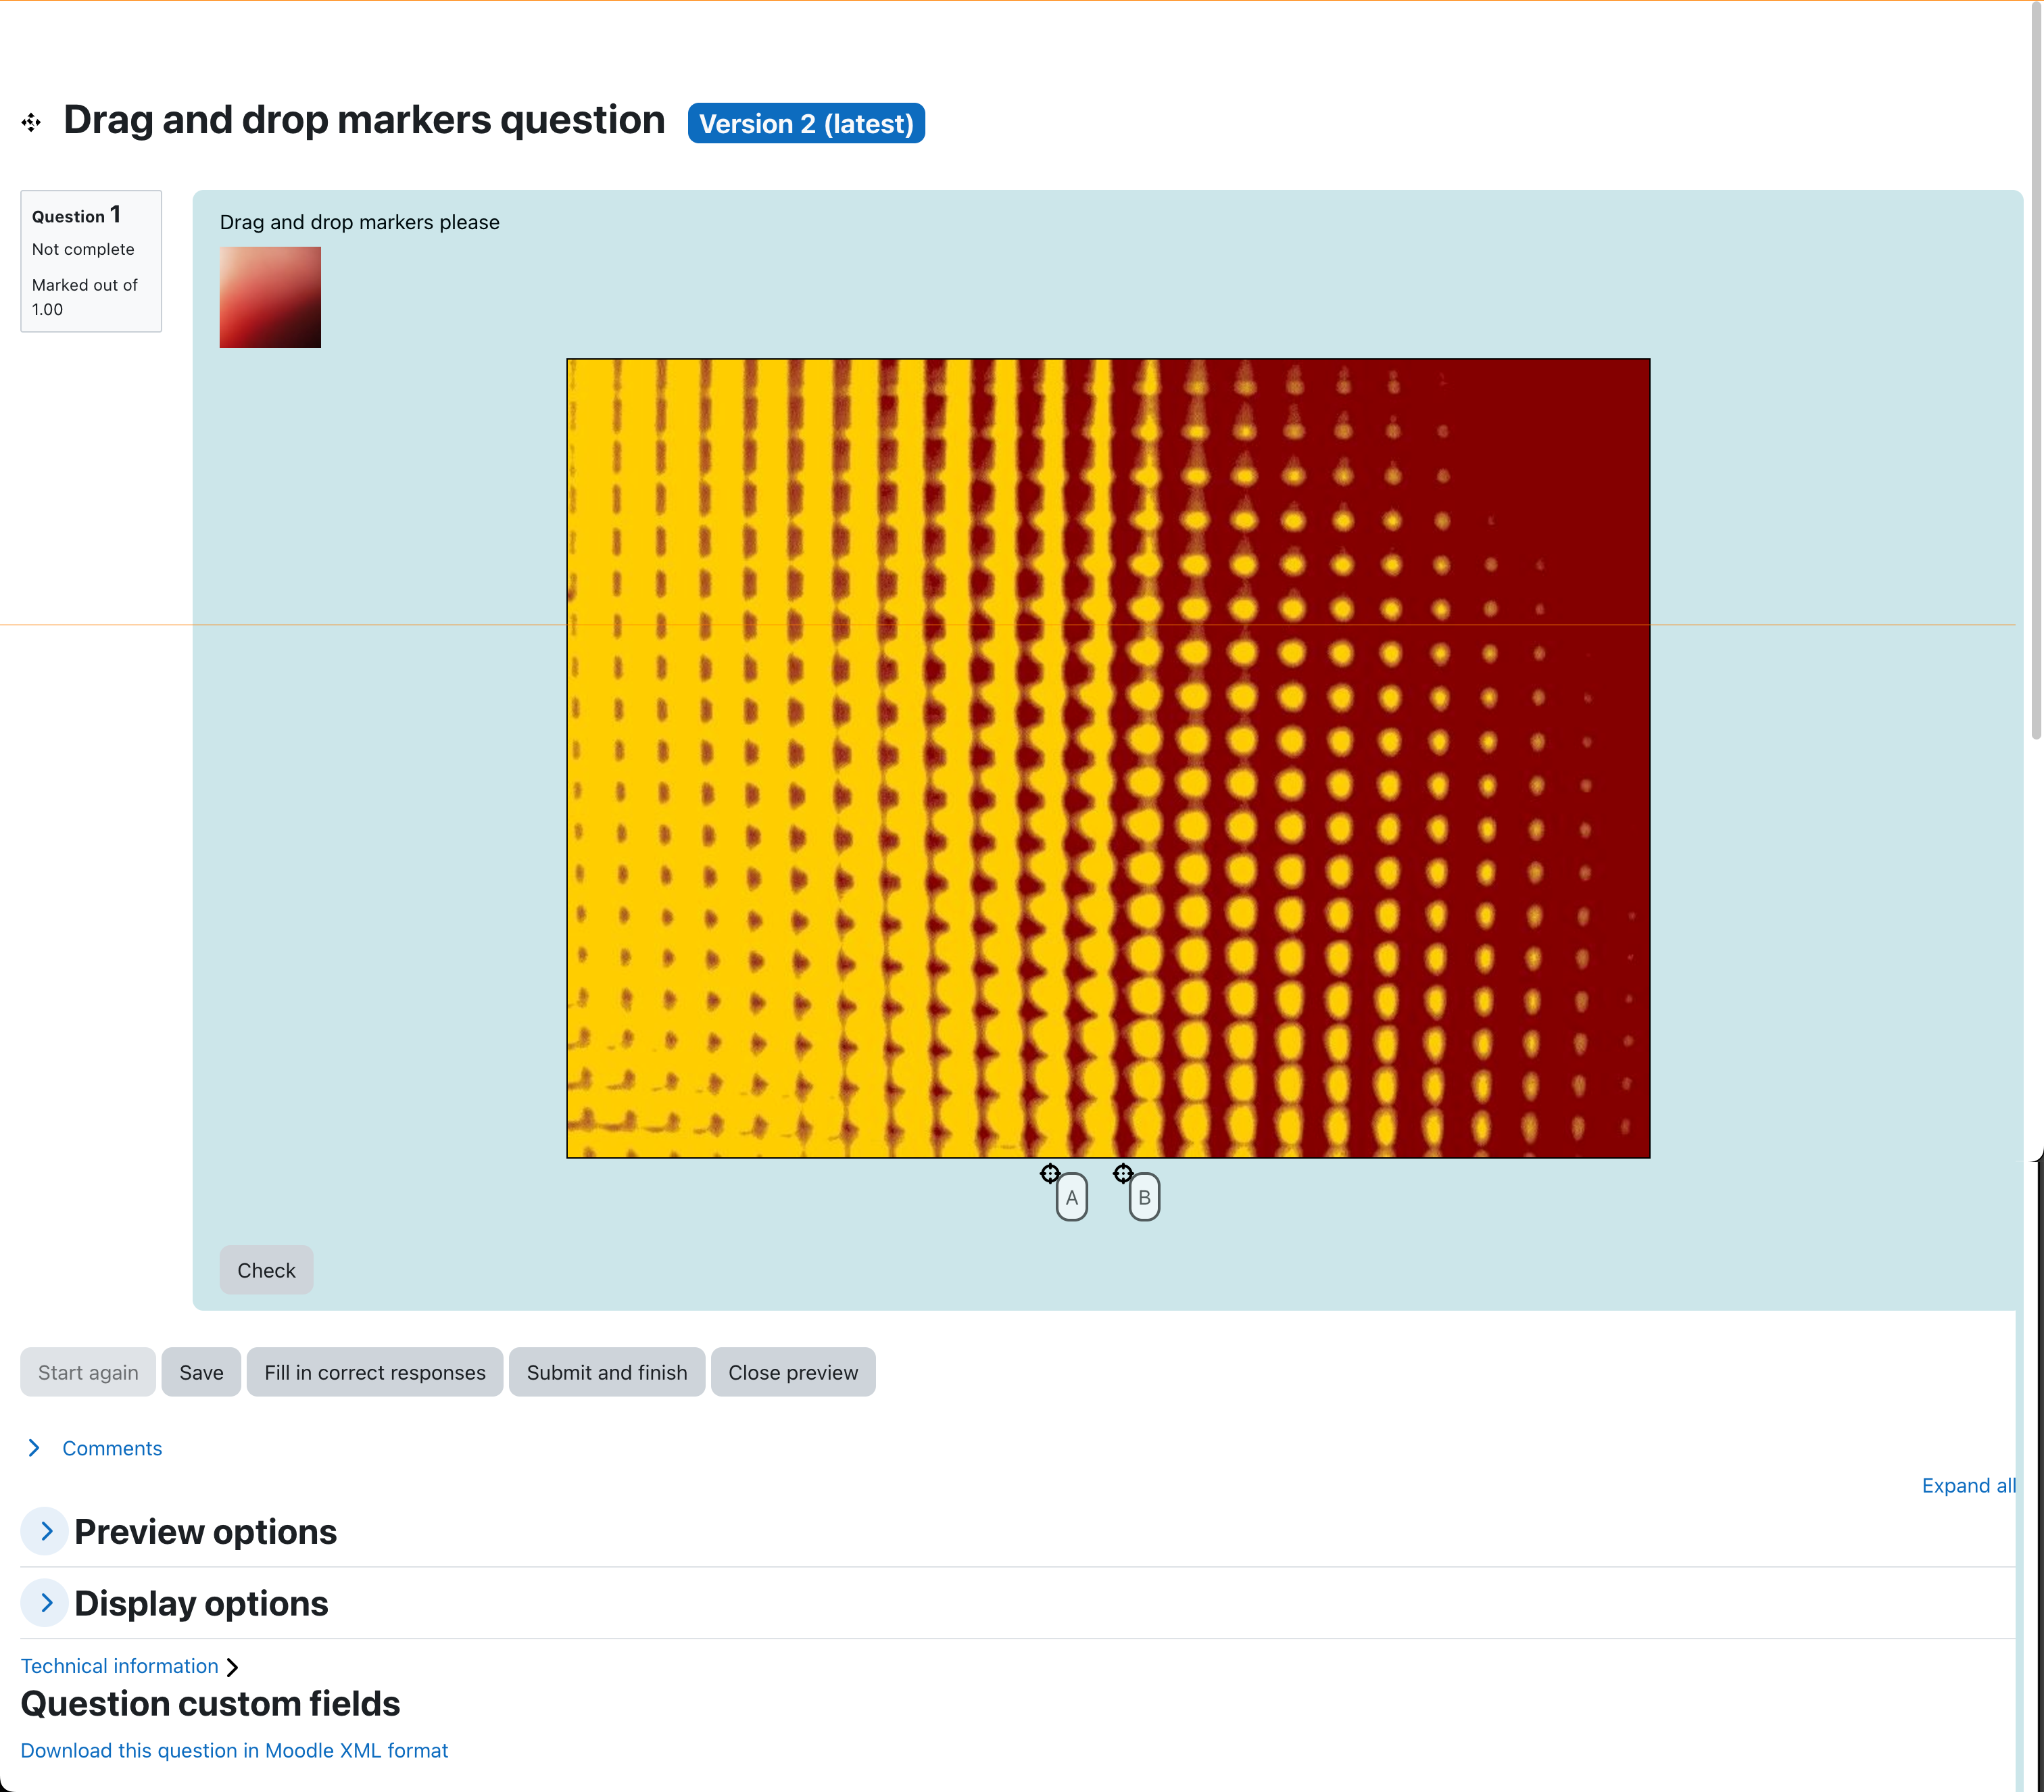Expand the Preview options chevron

click(45, 1531)
